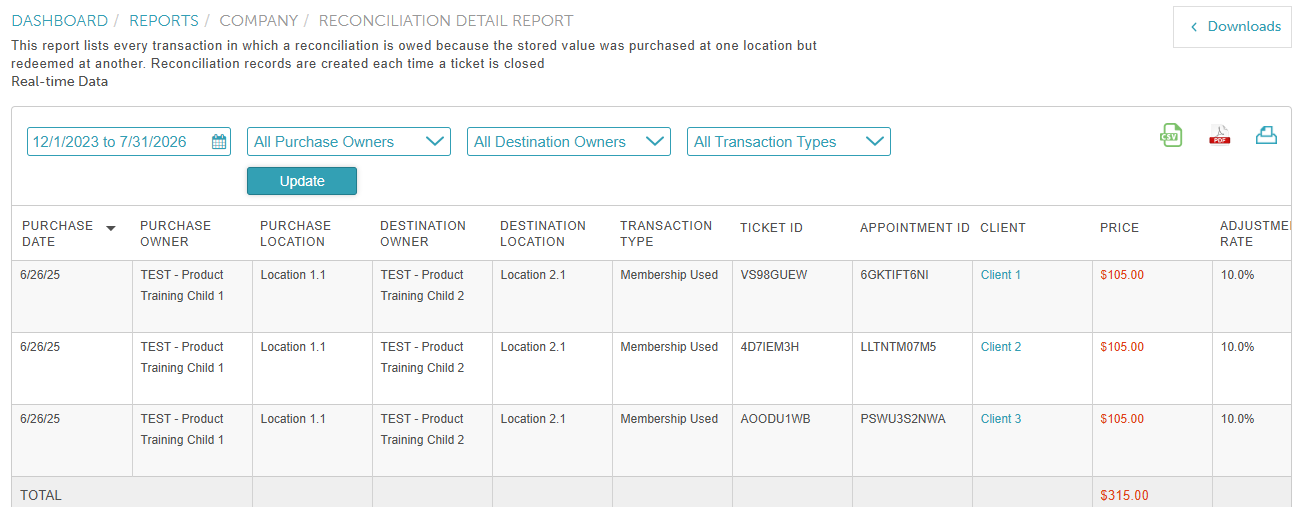Click the date range input field
This screenshot has height=507, width=1301.
point(129,142)
